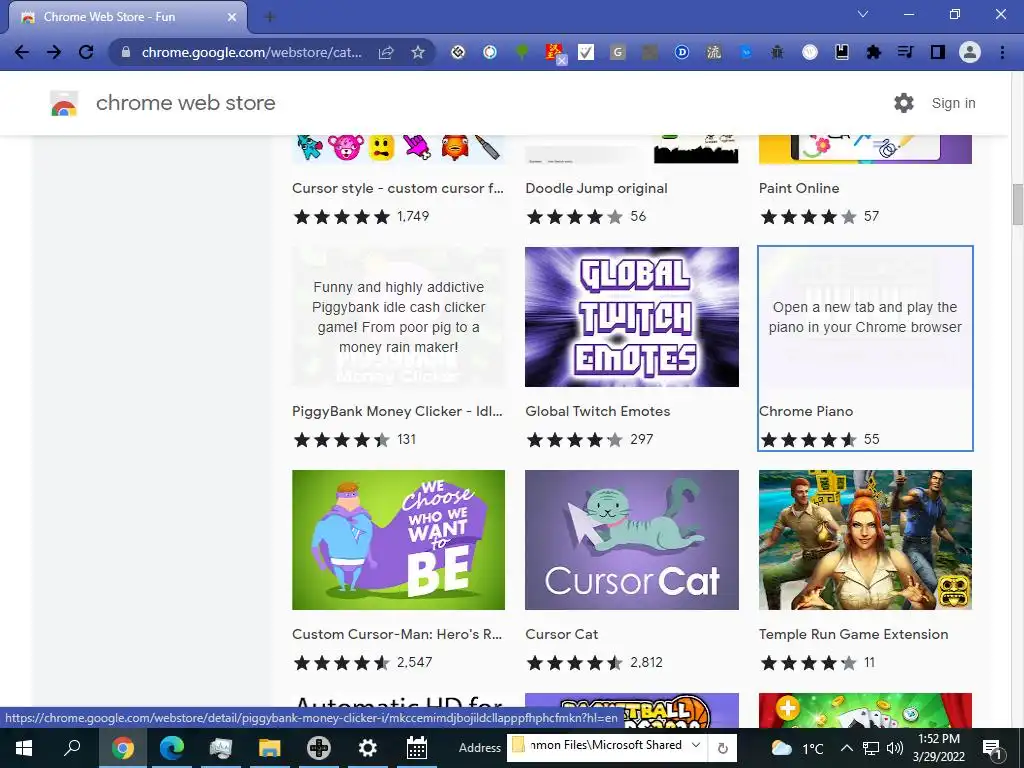
Task: Click the browser forward arrow
Action: (54, 52)
